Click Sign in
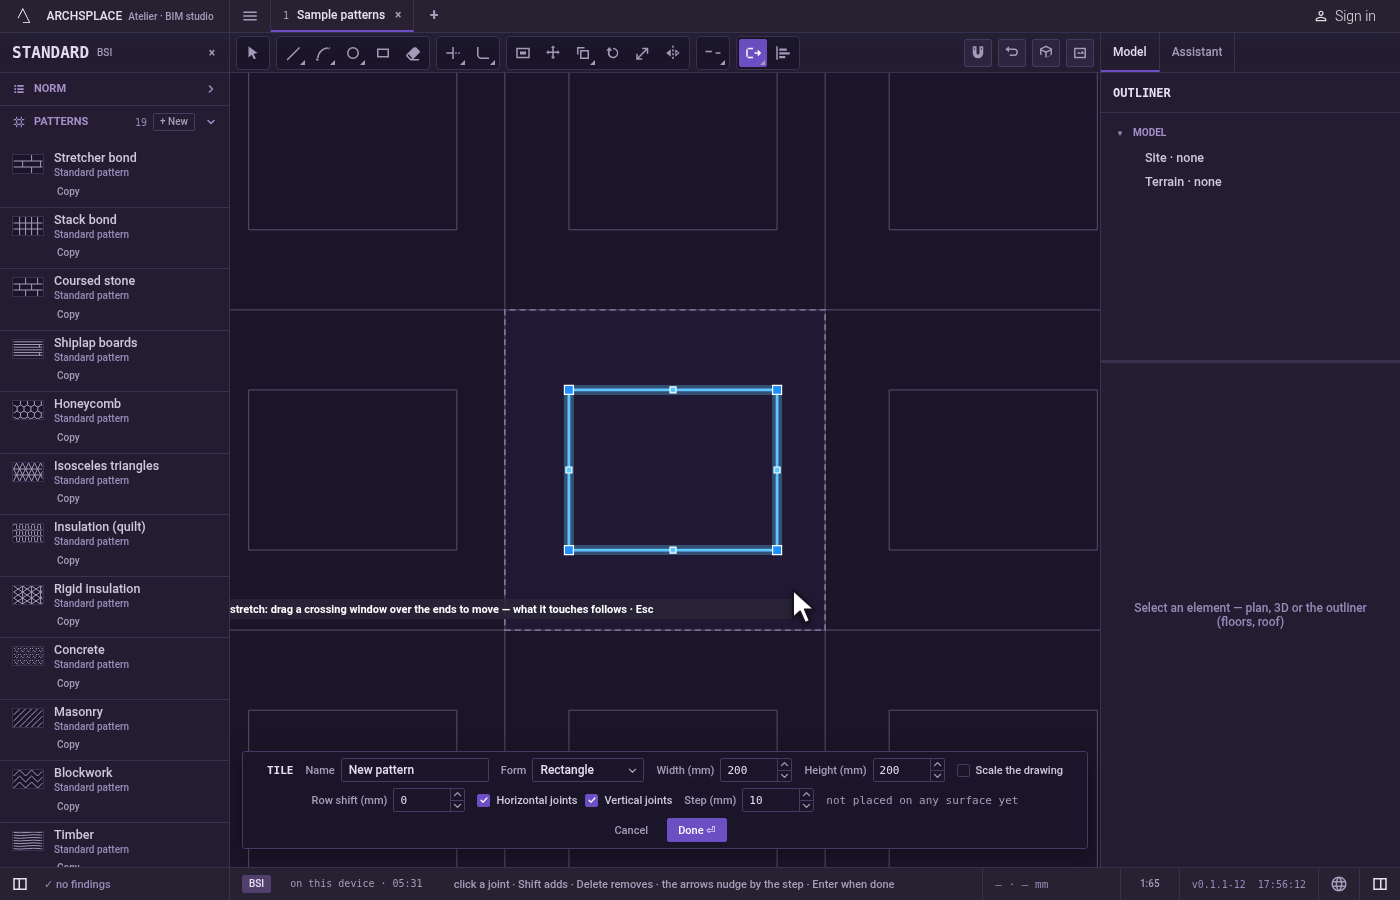The image size is (1400, 900). coord(1345,16)
